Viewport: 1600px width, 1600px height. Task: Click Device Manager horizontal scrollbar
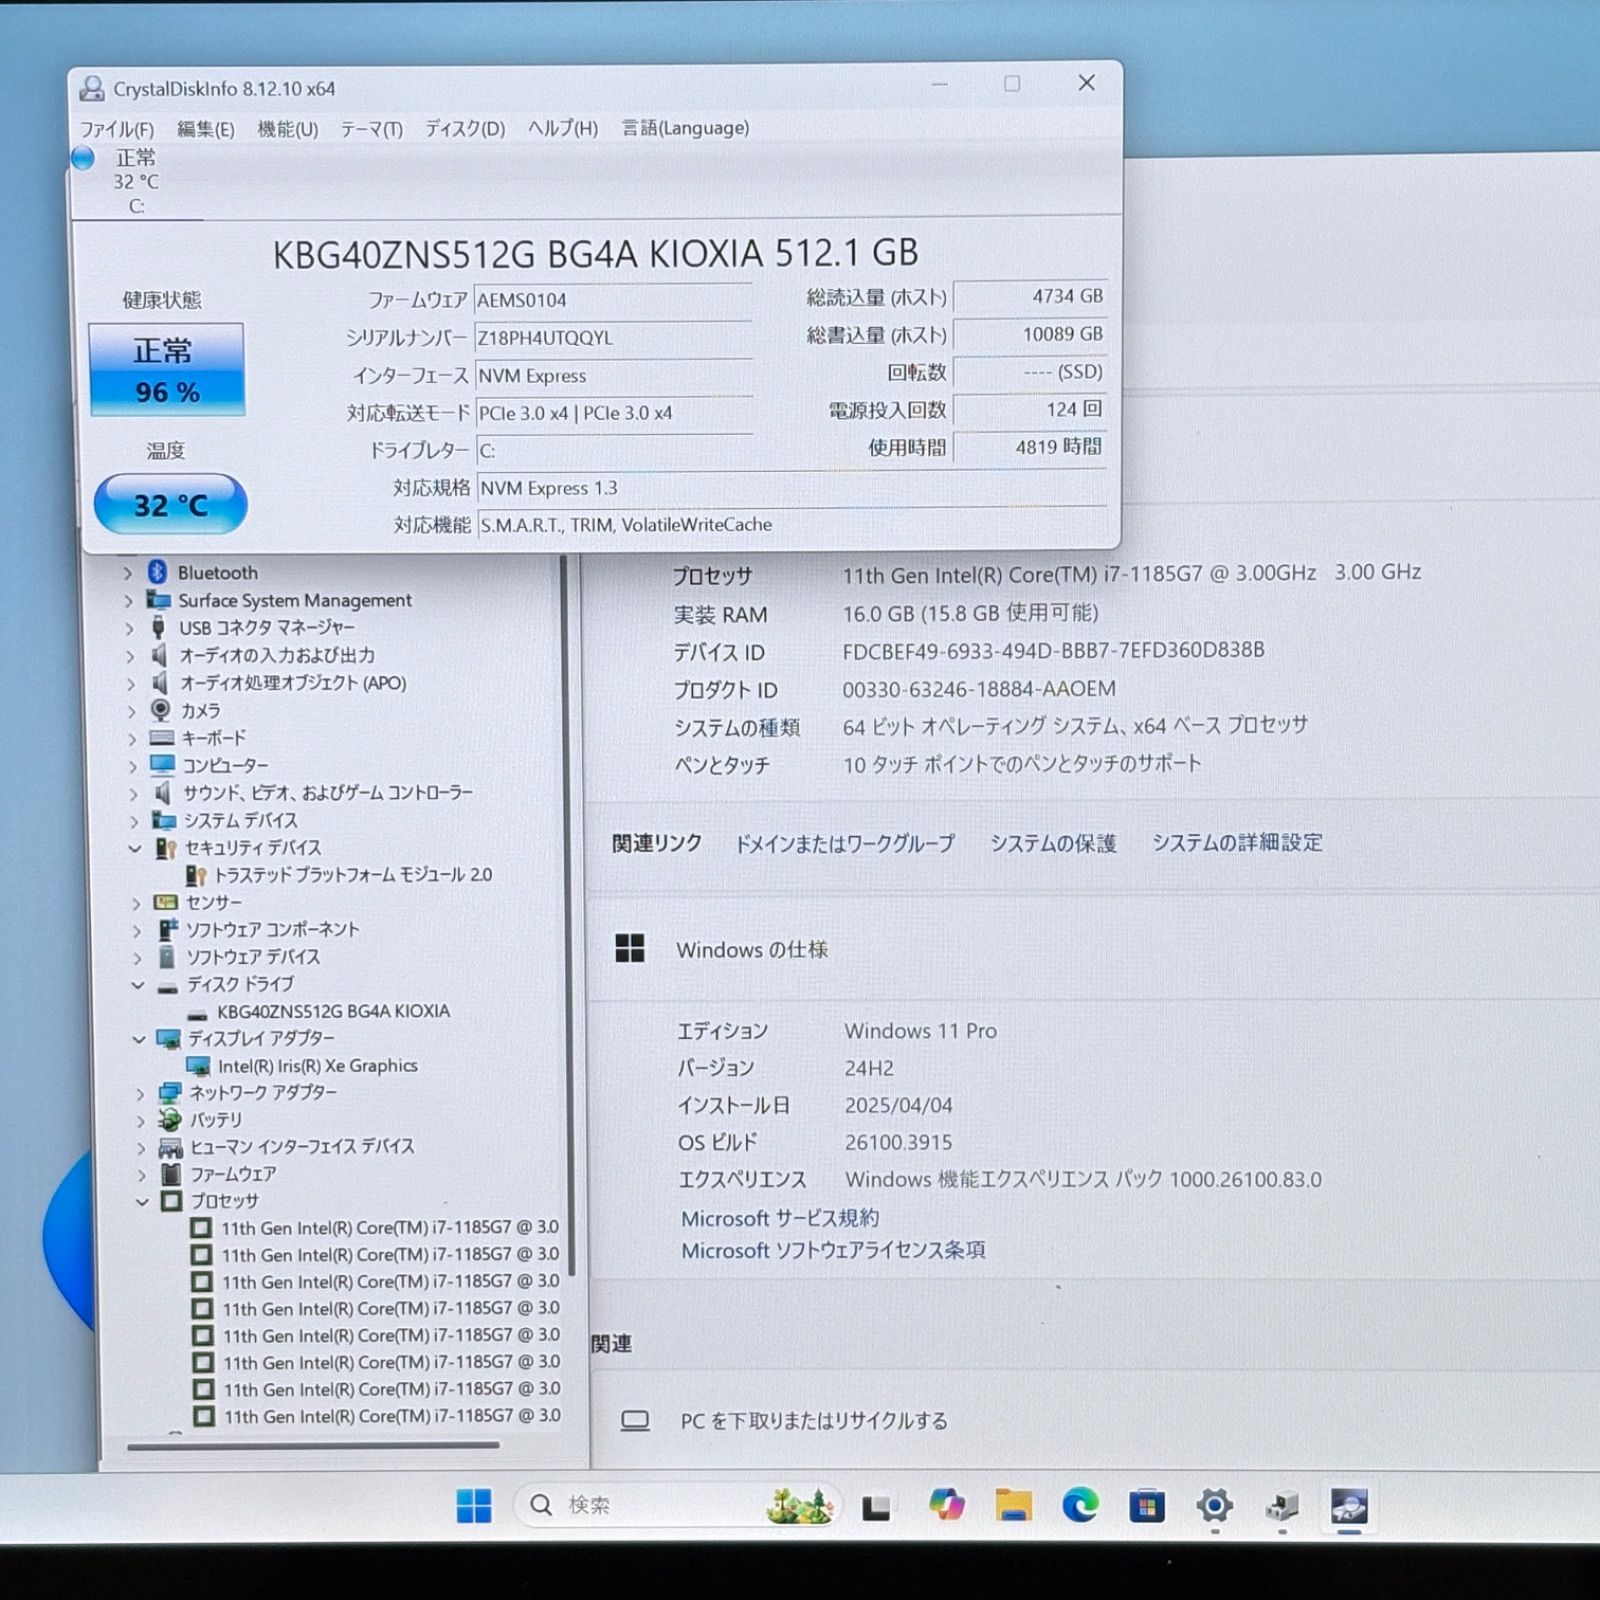(x=313, y=1445)
